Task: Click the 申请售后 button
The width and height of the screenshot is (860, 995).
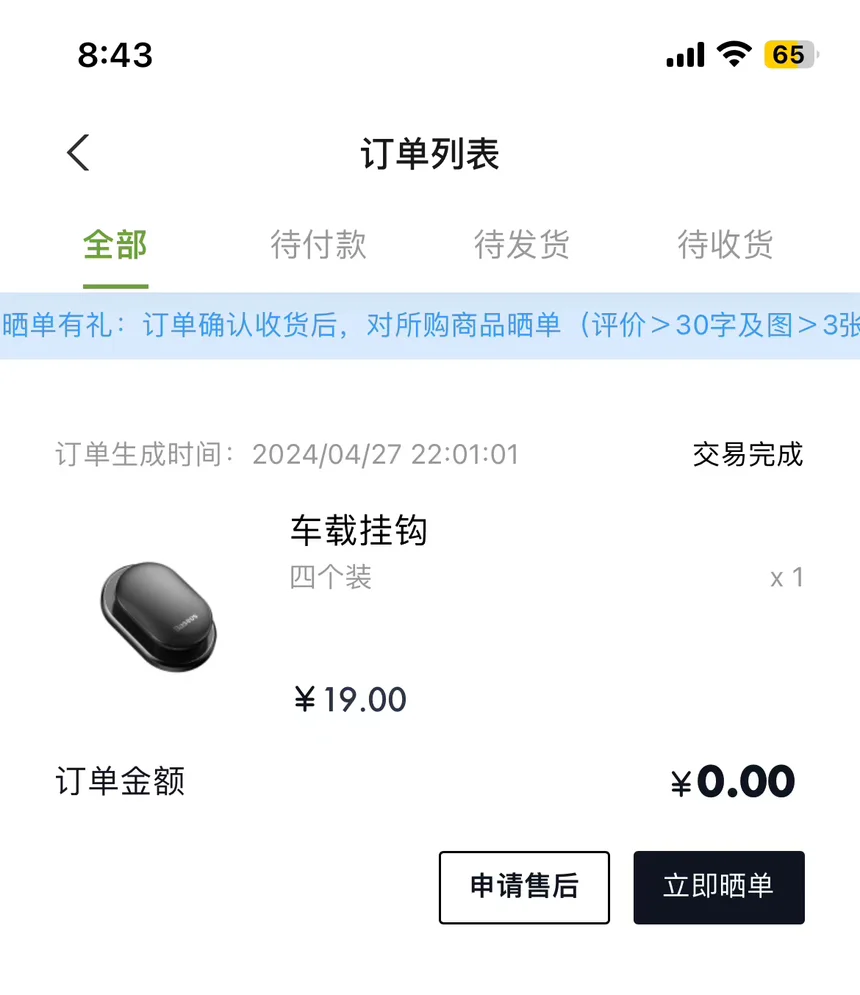Action: coord(524,887)
